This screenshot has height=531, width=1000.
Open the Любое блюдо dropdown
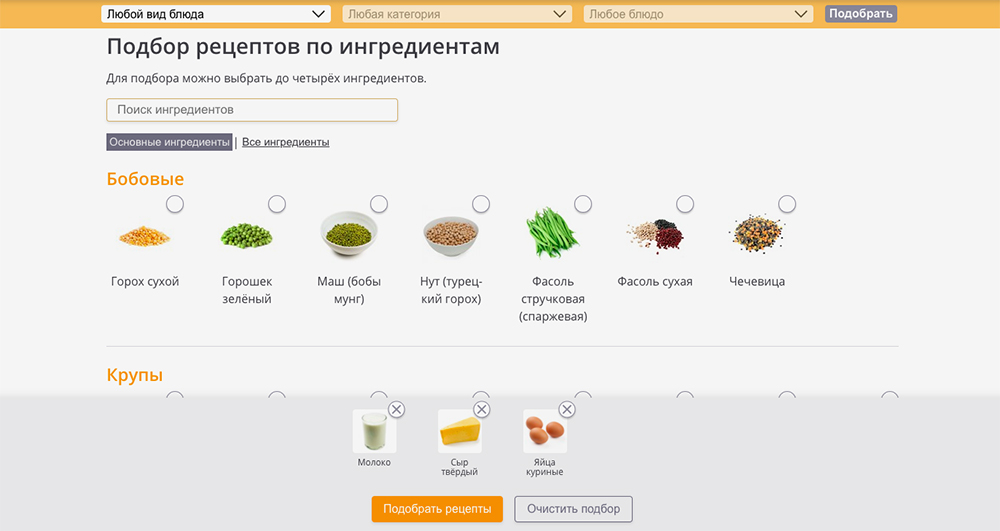point(698,14)
